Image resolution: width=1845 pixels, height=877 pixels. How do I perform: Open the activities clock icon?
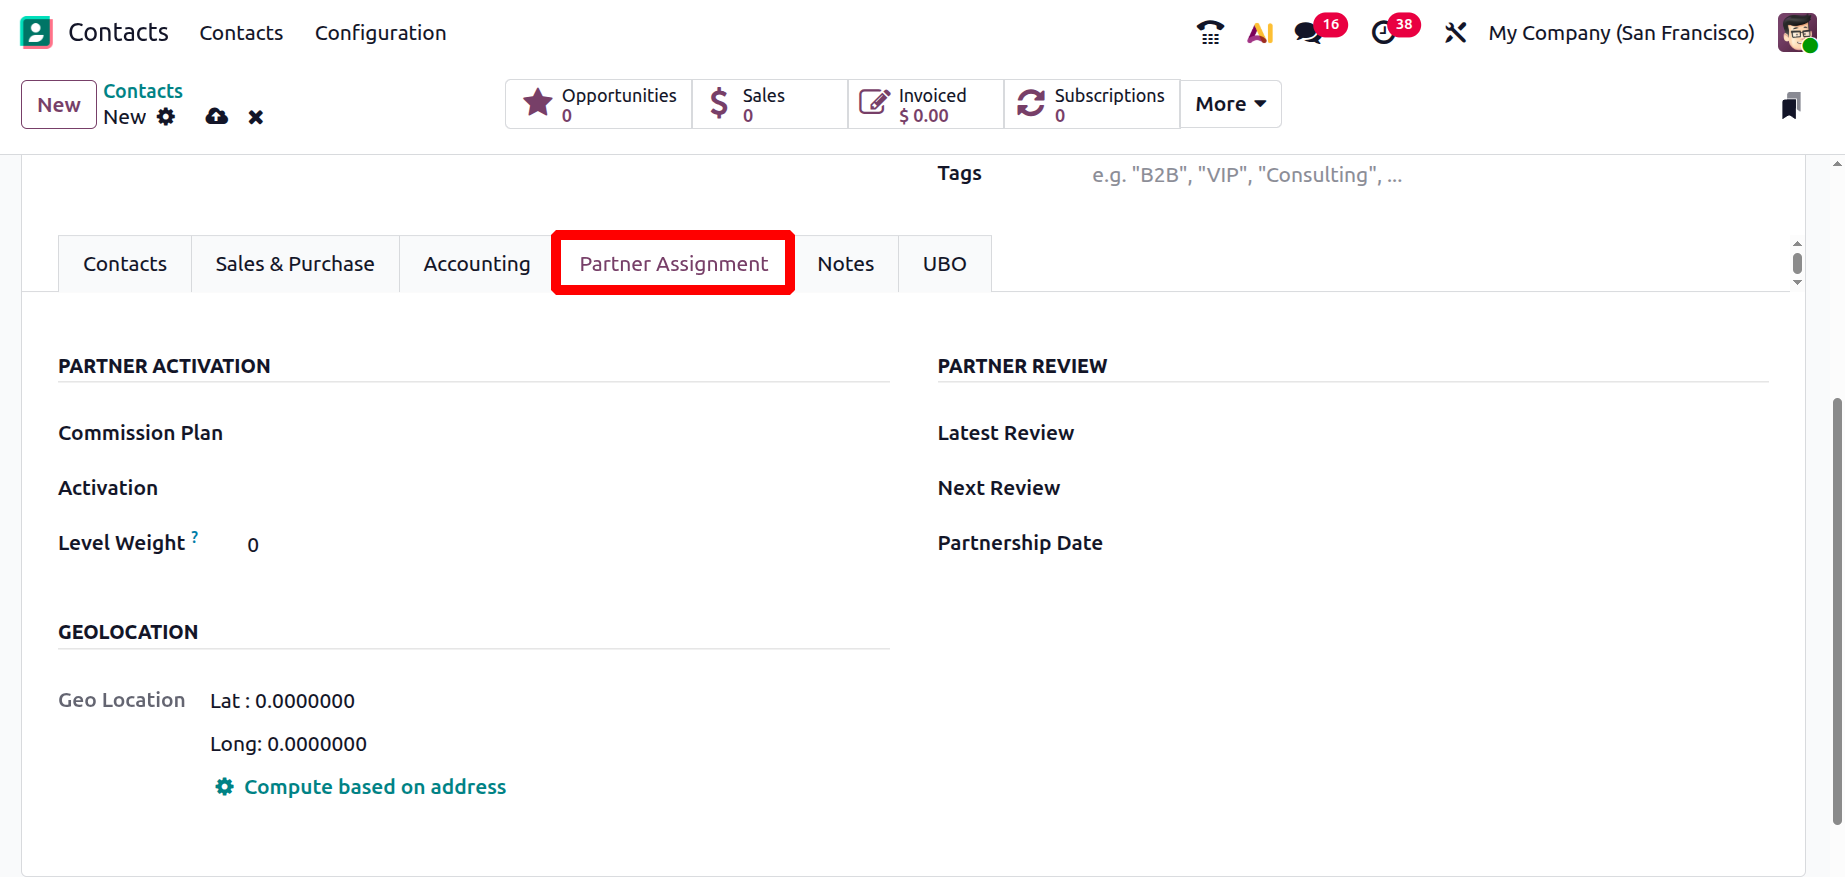(x=1383, y=33)
